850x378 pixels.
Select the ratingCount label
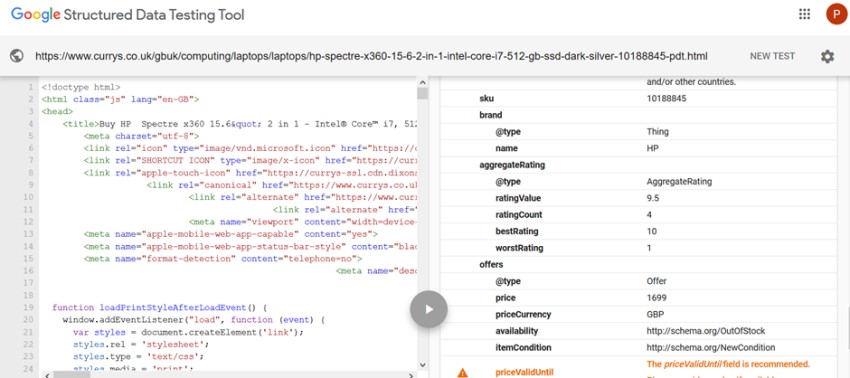(518, 215)
